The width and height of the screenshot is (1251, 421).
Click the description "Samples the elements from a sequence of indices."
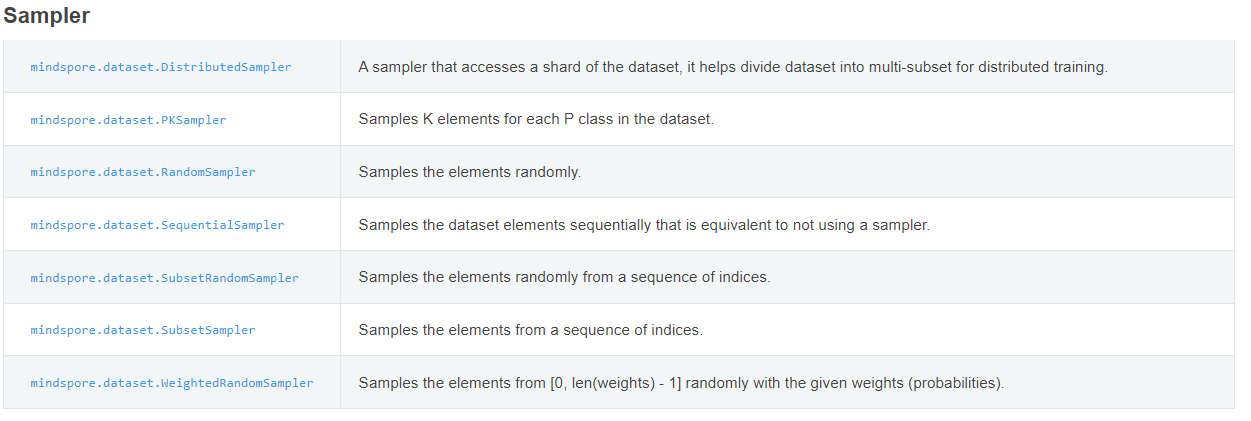point(530,330)
